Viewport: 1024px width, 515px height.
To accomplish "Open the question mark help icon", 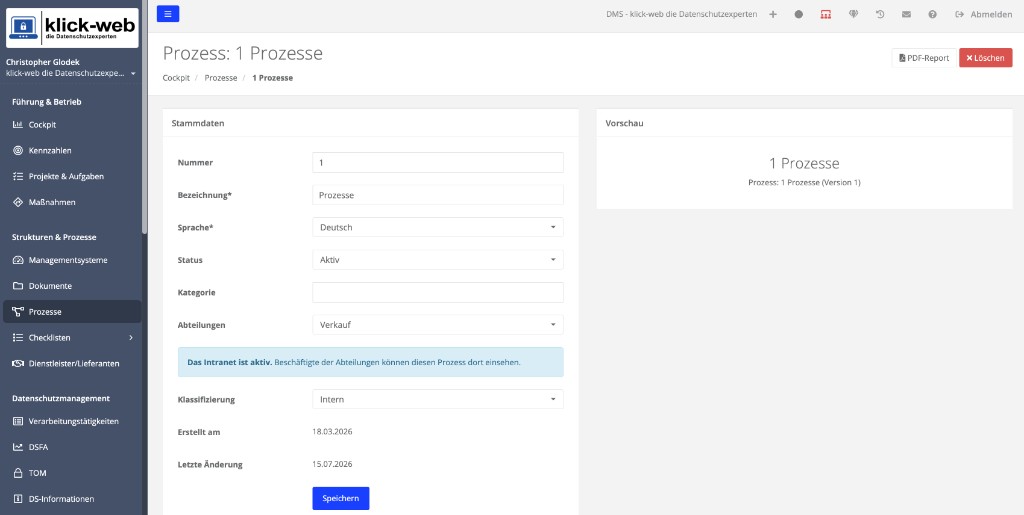I will [933, 14].
